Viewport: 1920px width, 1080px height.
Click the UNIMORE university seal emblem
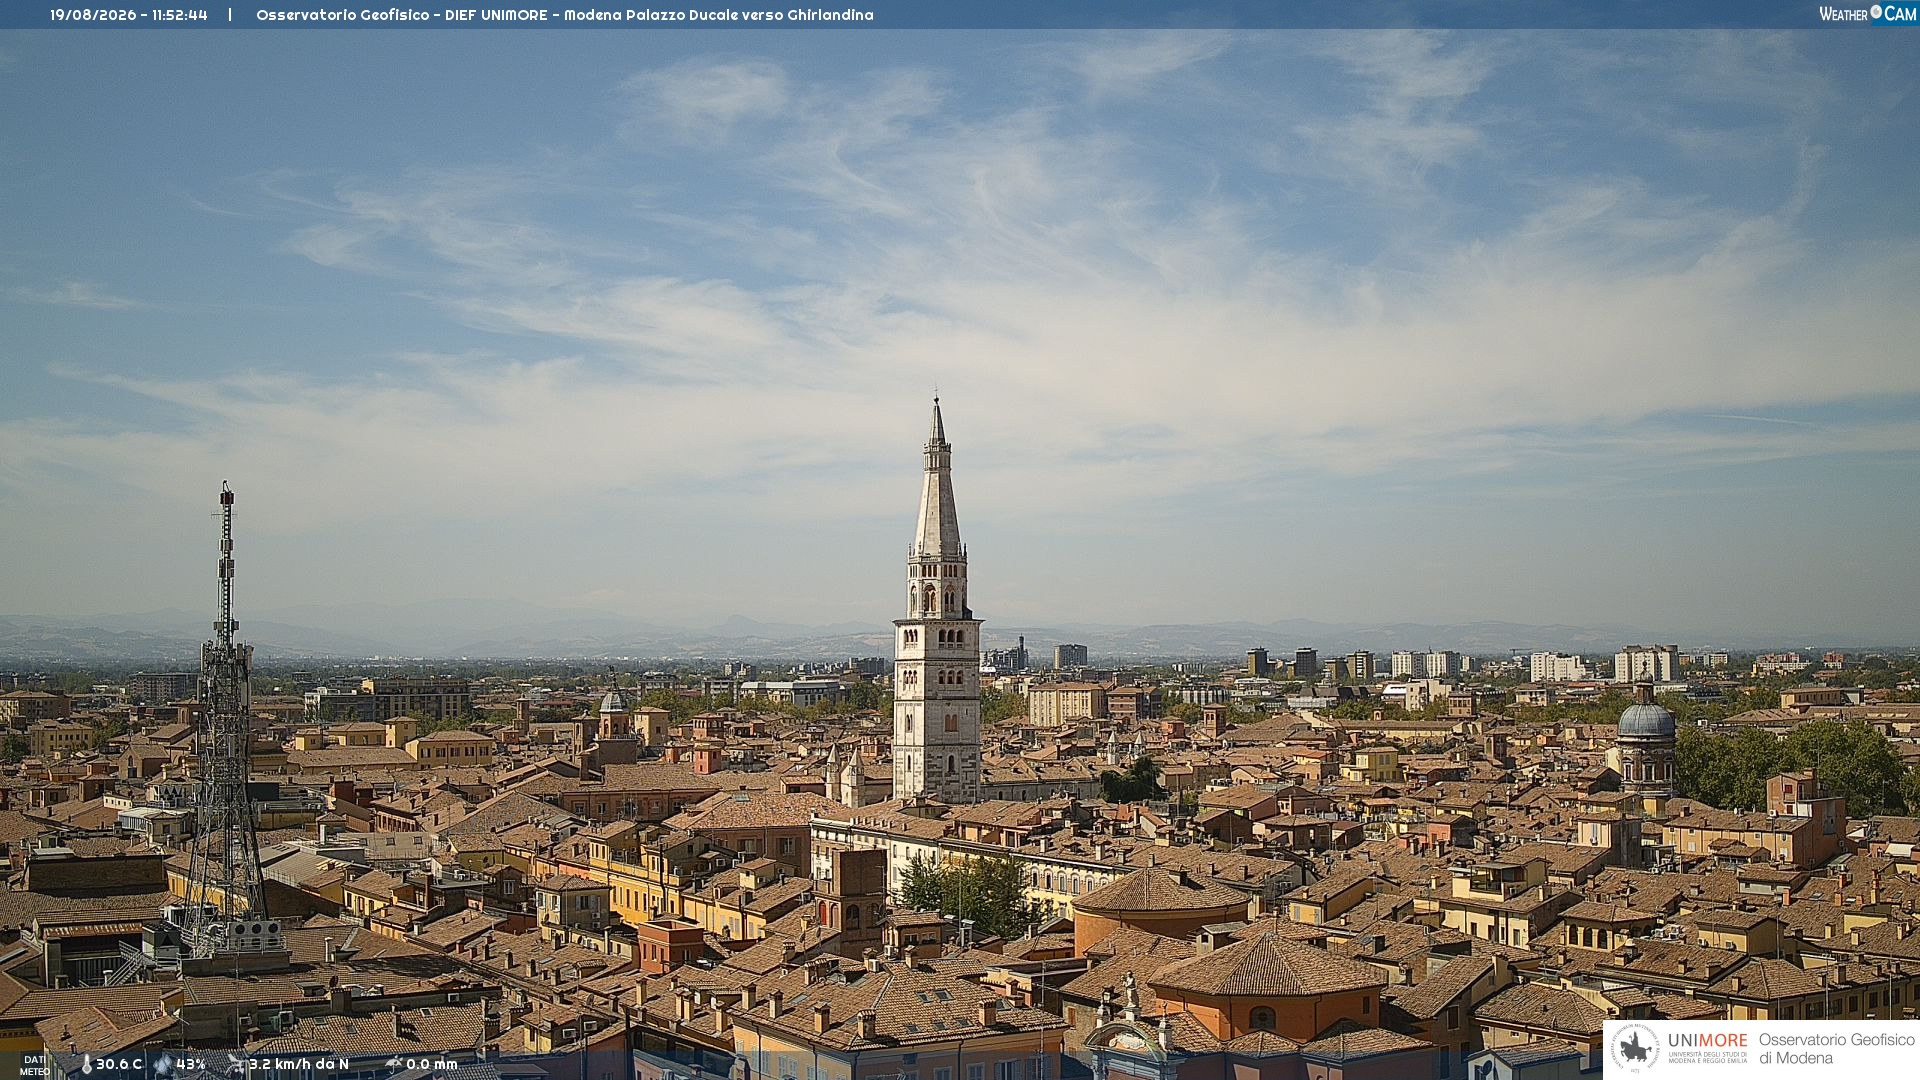pyautogui.click(x=1636, y=1048)
